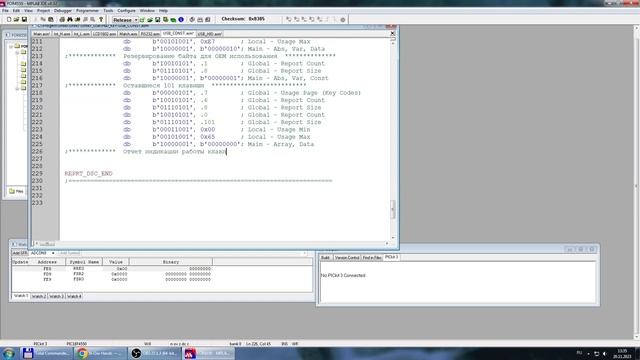640x360 pixels.
Task: Click the Windows Start button
Action: click(x=9, y=353)
